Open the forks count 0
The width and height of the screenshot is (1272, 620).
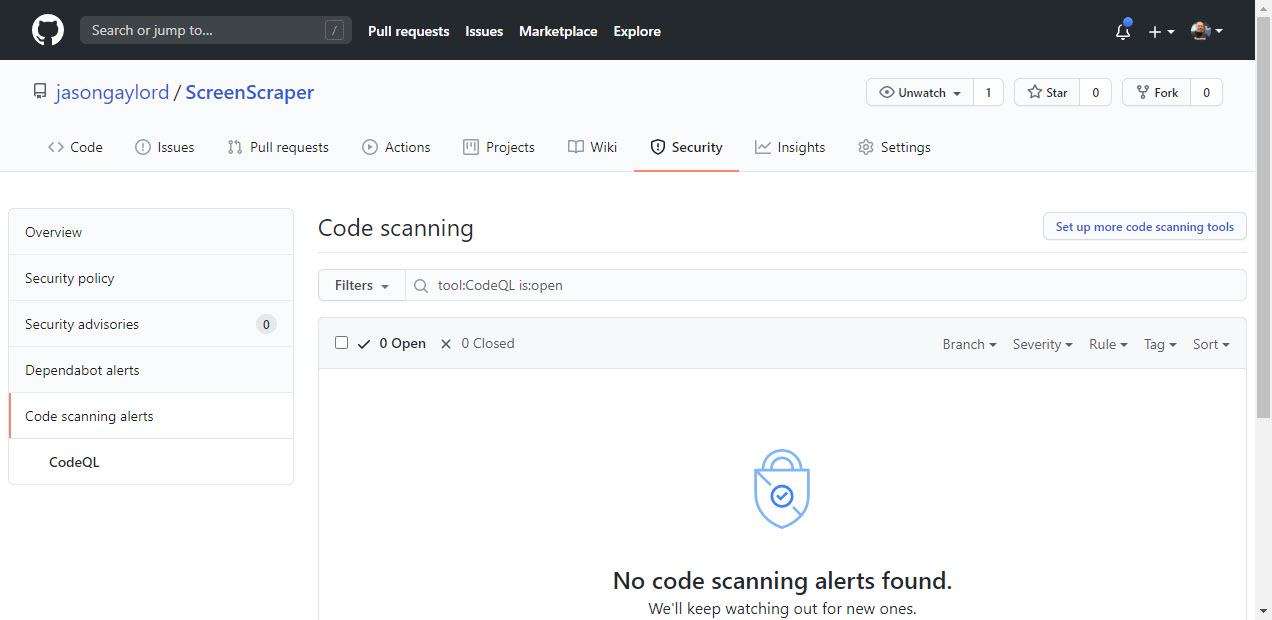coord(1206,92)
